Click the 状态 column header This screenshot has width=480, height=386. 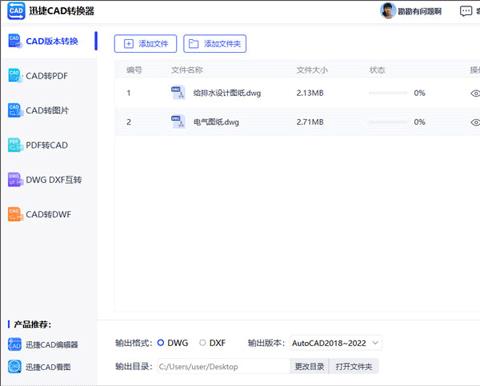[377, 70]
